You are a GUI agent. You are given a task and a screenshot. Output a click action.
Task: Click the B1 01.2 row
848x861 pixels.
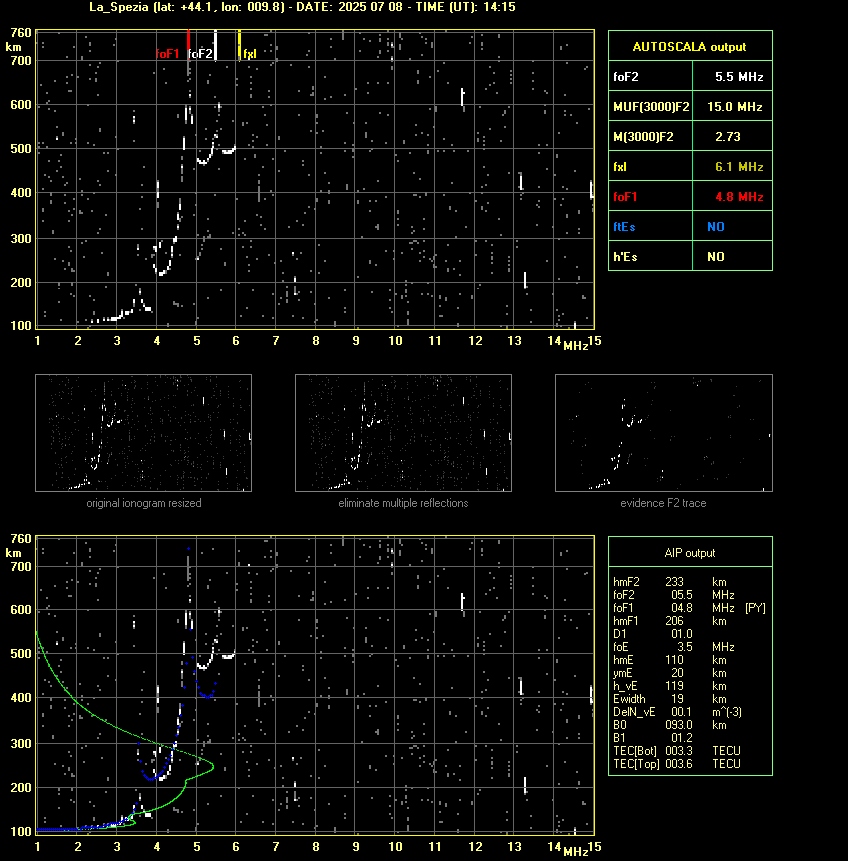[653, 738]
